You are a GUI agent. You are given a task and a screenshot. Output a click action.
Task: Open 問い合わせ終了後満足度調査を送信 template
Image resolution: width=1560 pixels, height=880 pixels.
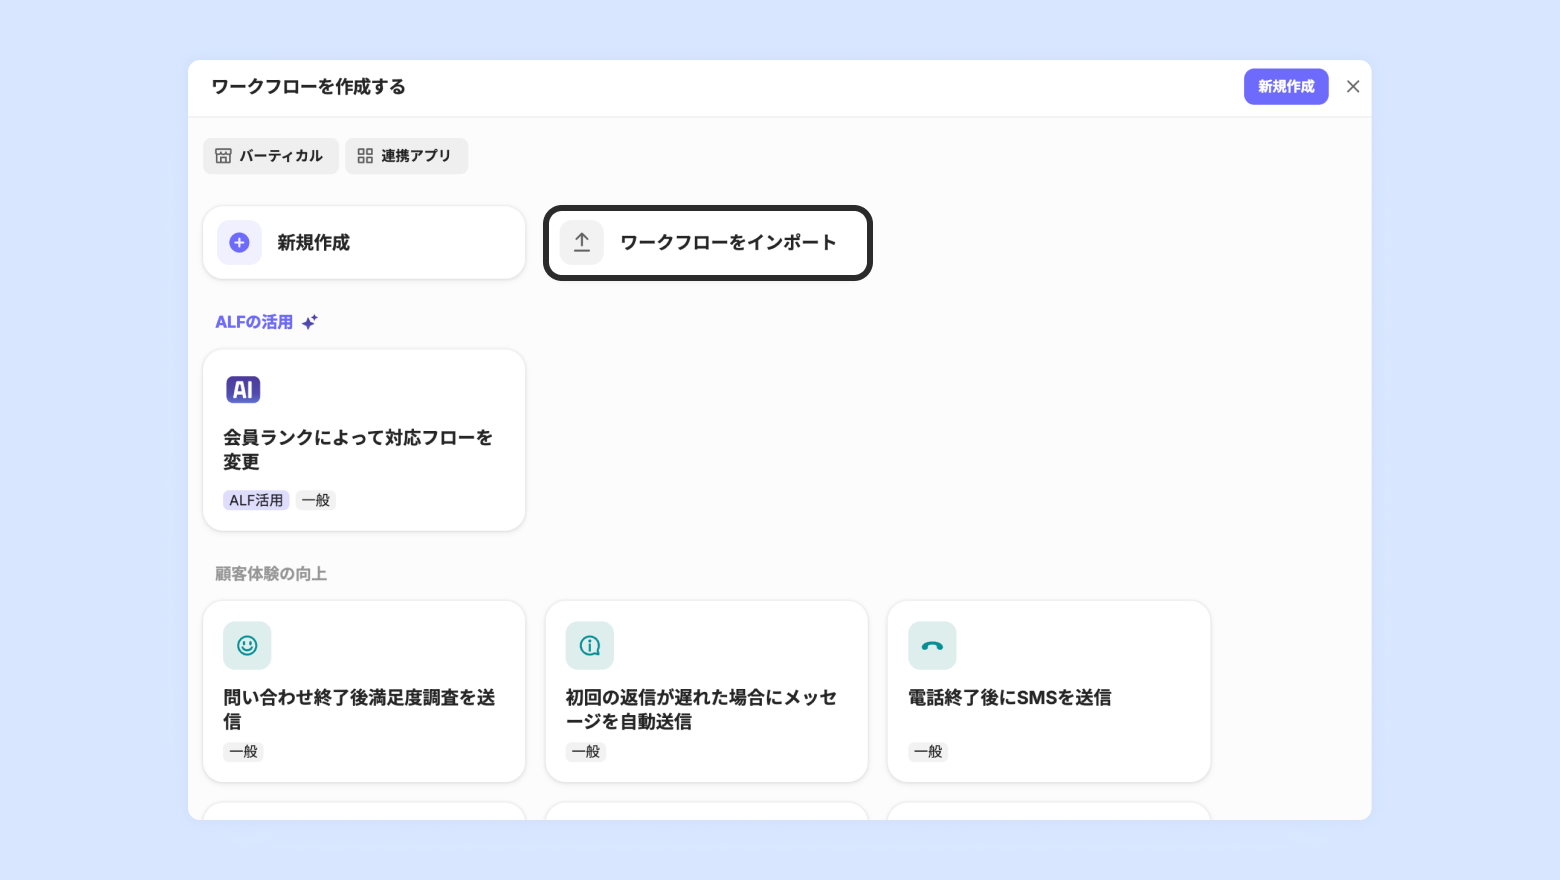click(364, 691)
